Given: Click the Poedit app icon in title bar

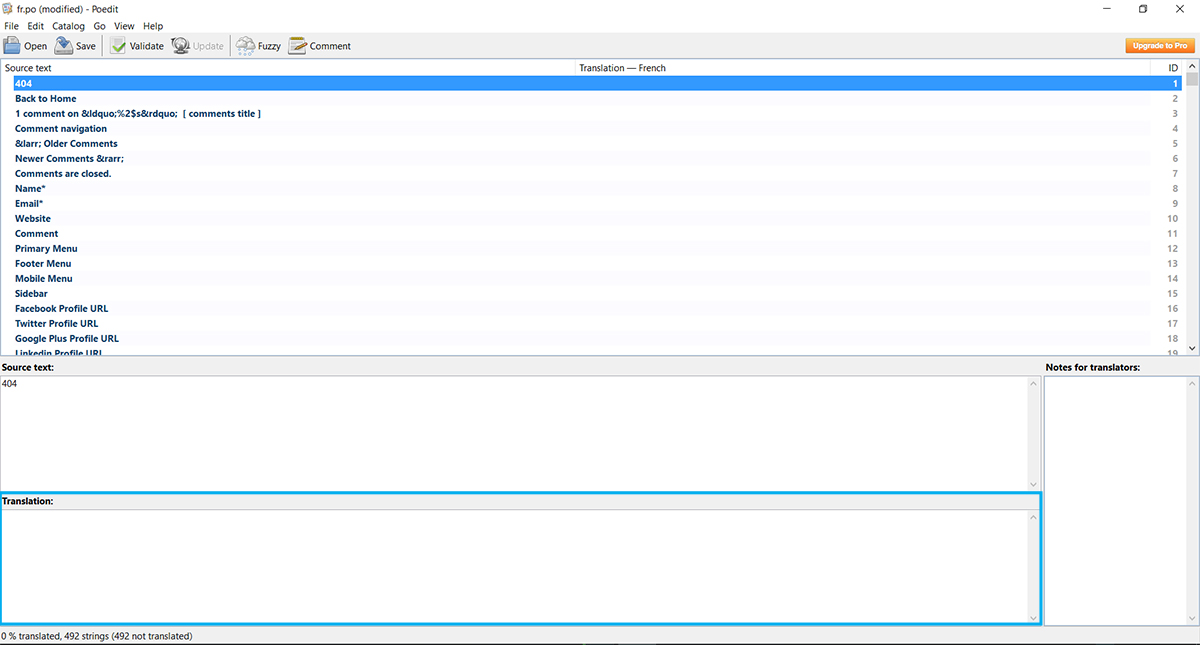Looking at the screenshot, I should click(8, 9).
